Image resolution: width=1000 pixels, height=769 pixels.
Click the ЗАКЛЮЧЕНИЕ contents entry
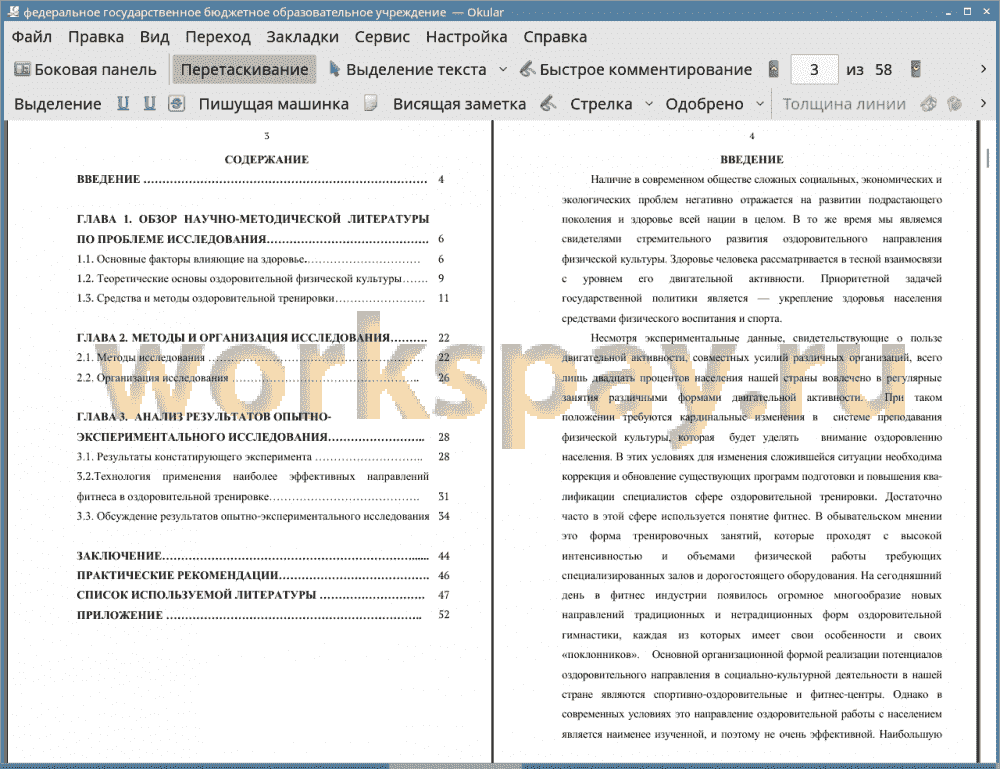pos(263,556)
